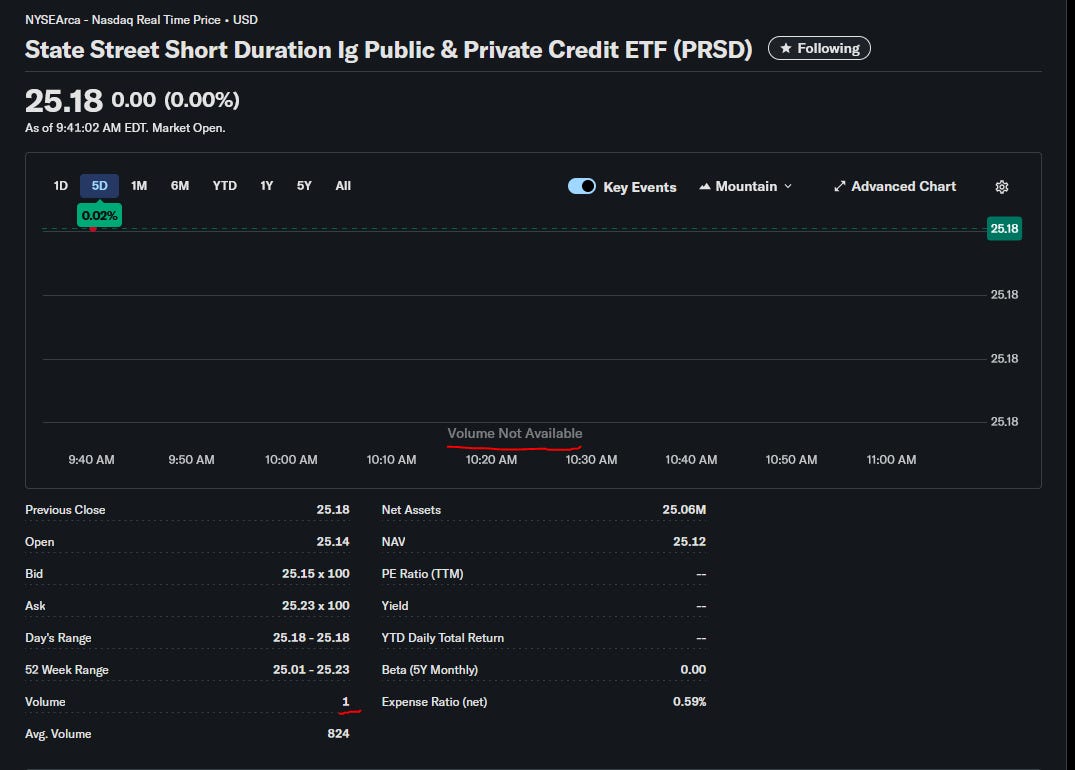Select the YTD range tab
Viewport: 1075px width, 770px height.
tap(224, 186)
